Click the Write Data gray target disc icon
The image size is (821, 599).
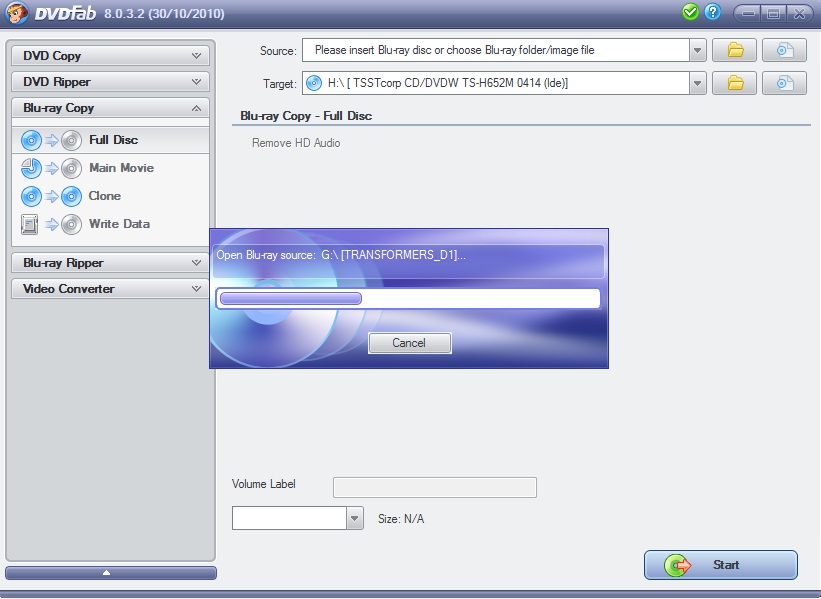(71, 224)
